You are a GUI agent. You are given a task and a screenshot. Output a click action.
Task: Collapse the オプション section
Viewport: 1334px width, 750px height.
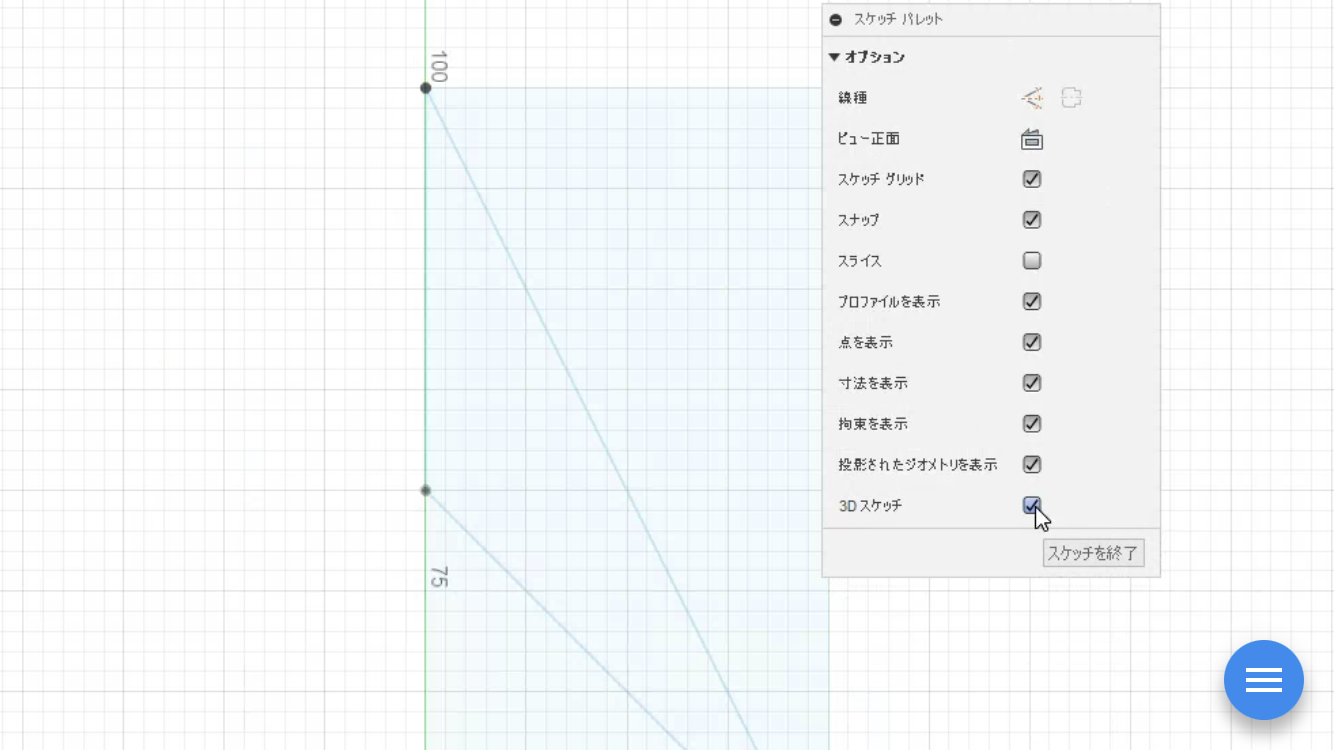tap(834, 58)
